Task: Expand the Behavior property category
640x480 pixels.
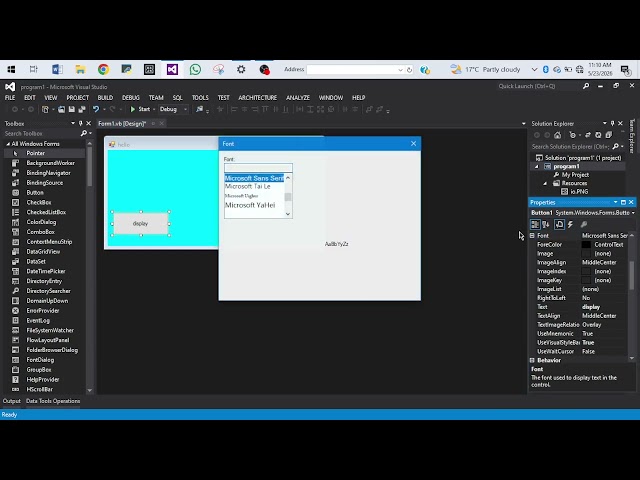Action: click(532, 360)
